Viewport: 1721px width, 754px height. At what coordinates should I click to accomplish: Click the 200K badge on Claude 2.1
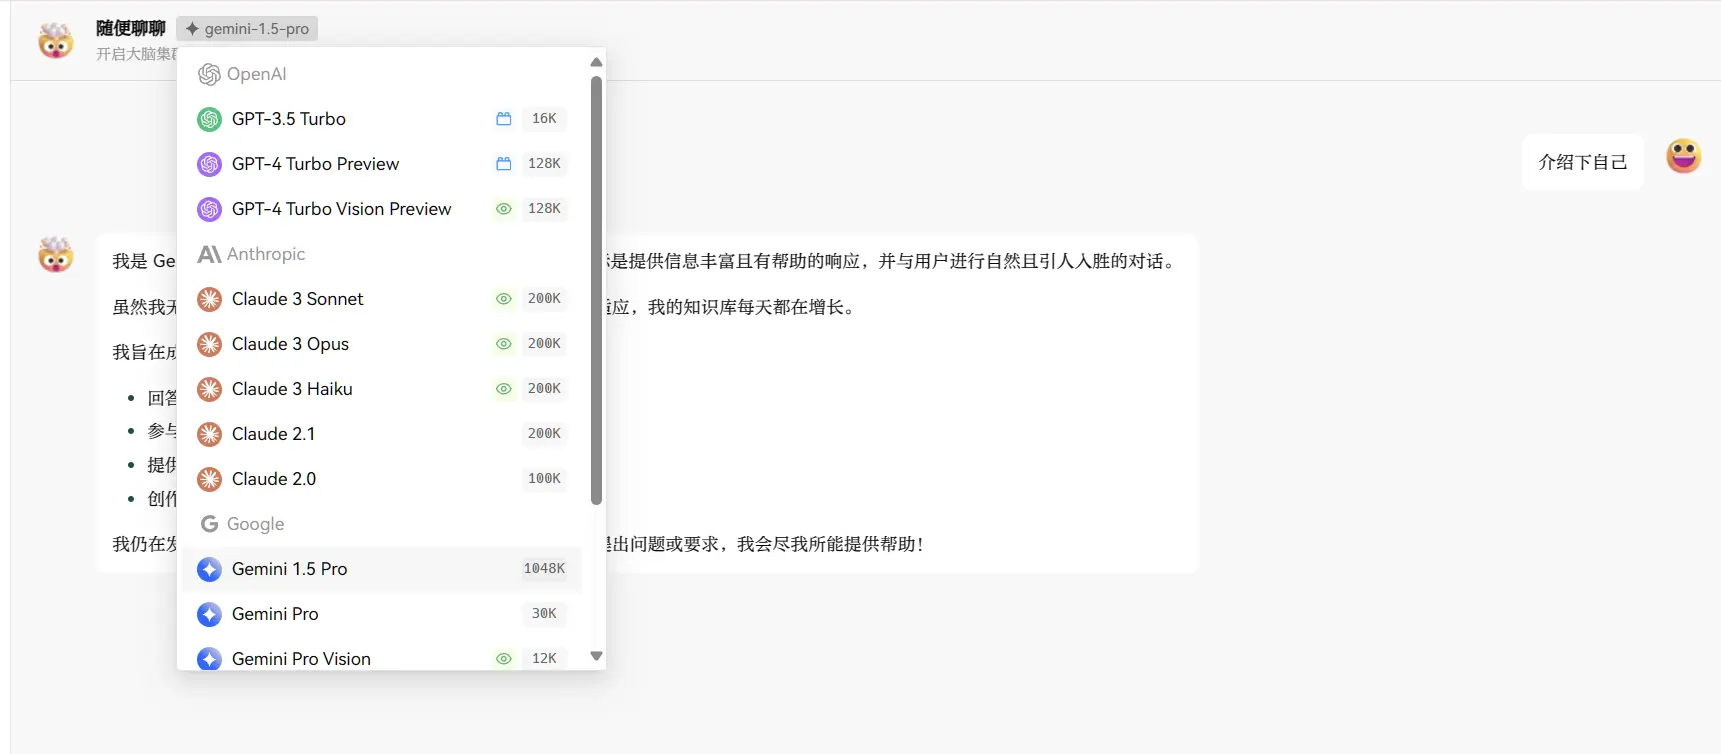point(544,434)
